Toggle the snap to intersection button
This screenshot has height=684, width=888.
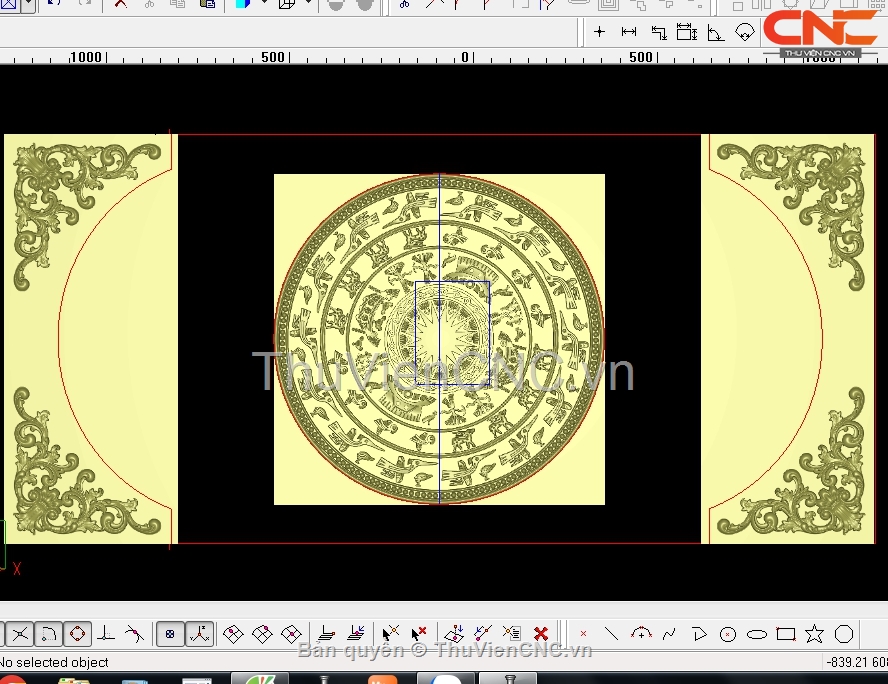click(x=20, y=634)
